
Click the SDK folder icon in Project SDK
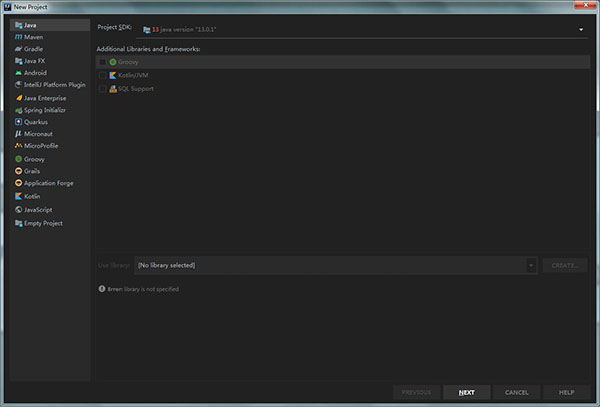coord(147,29)
